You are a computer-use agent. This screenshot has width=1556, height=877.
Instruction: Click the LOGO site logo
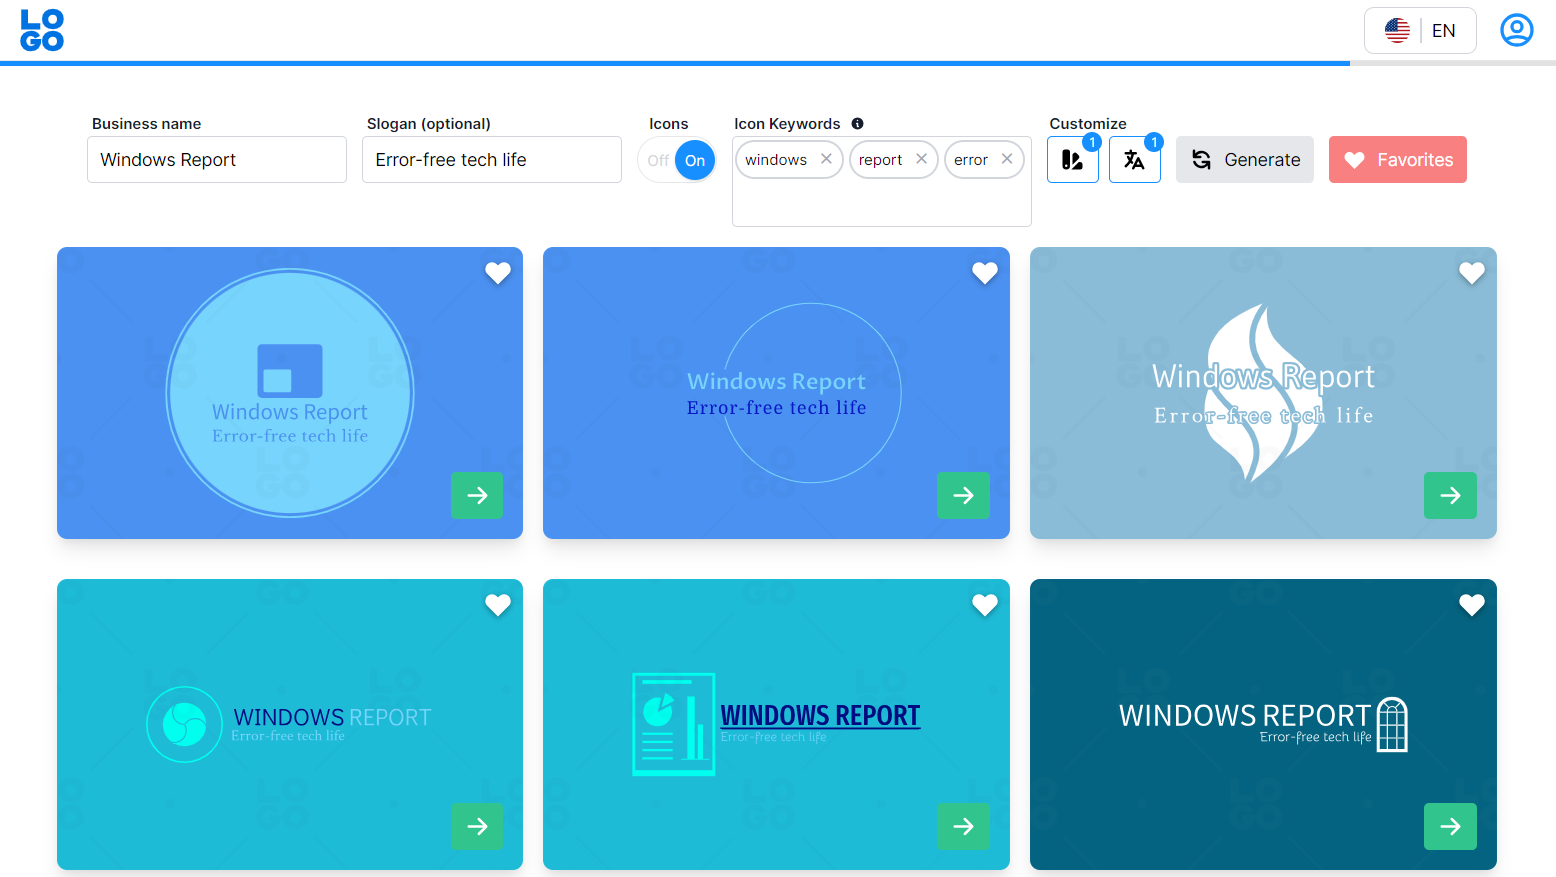click(42, 30)
